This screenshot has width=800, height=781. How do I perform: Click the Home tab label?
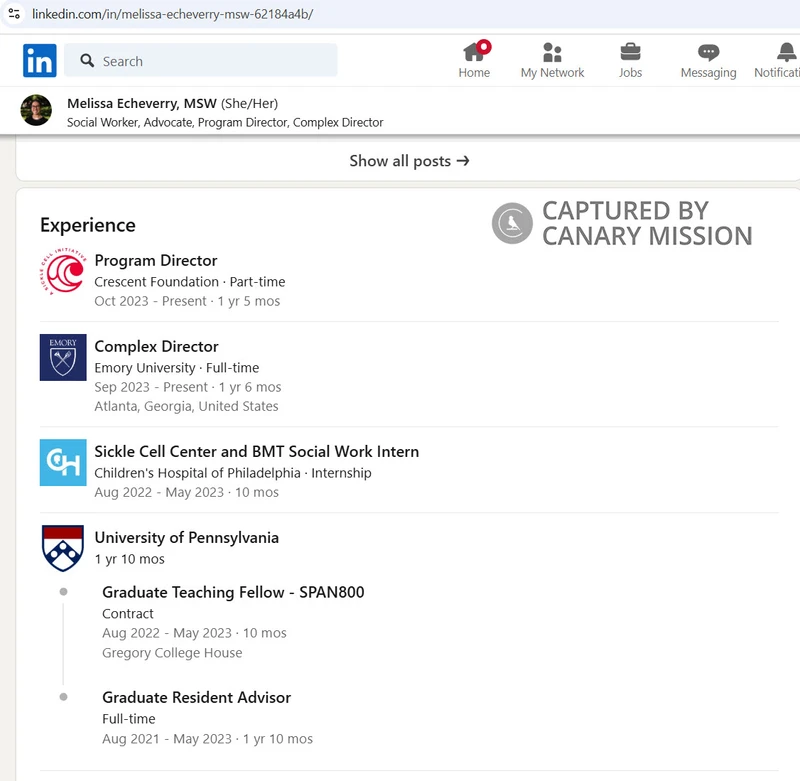click(474, 73)
